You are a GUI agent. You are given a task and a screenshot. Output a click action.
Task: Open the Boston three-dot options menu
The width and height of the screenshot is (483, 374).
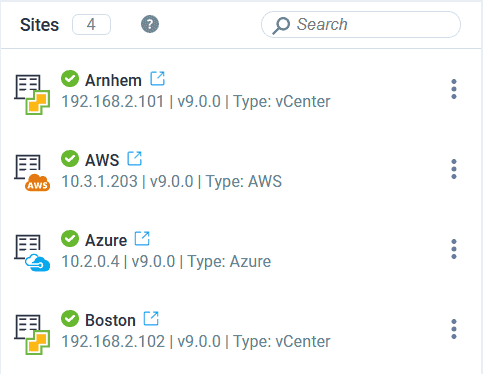[454, 329]
